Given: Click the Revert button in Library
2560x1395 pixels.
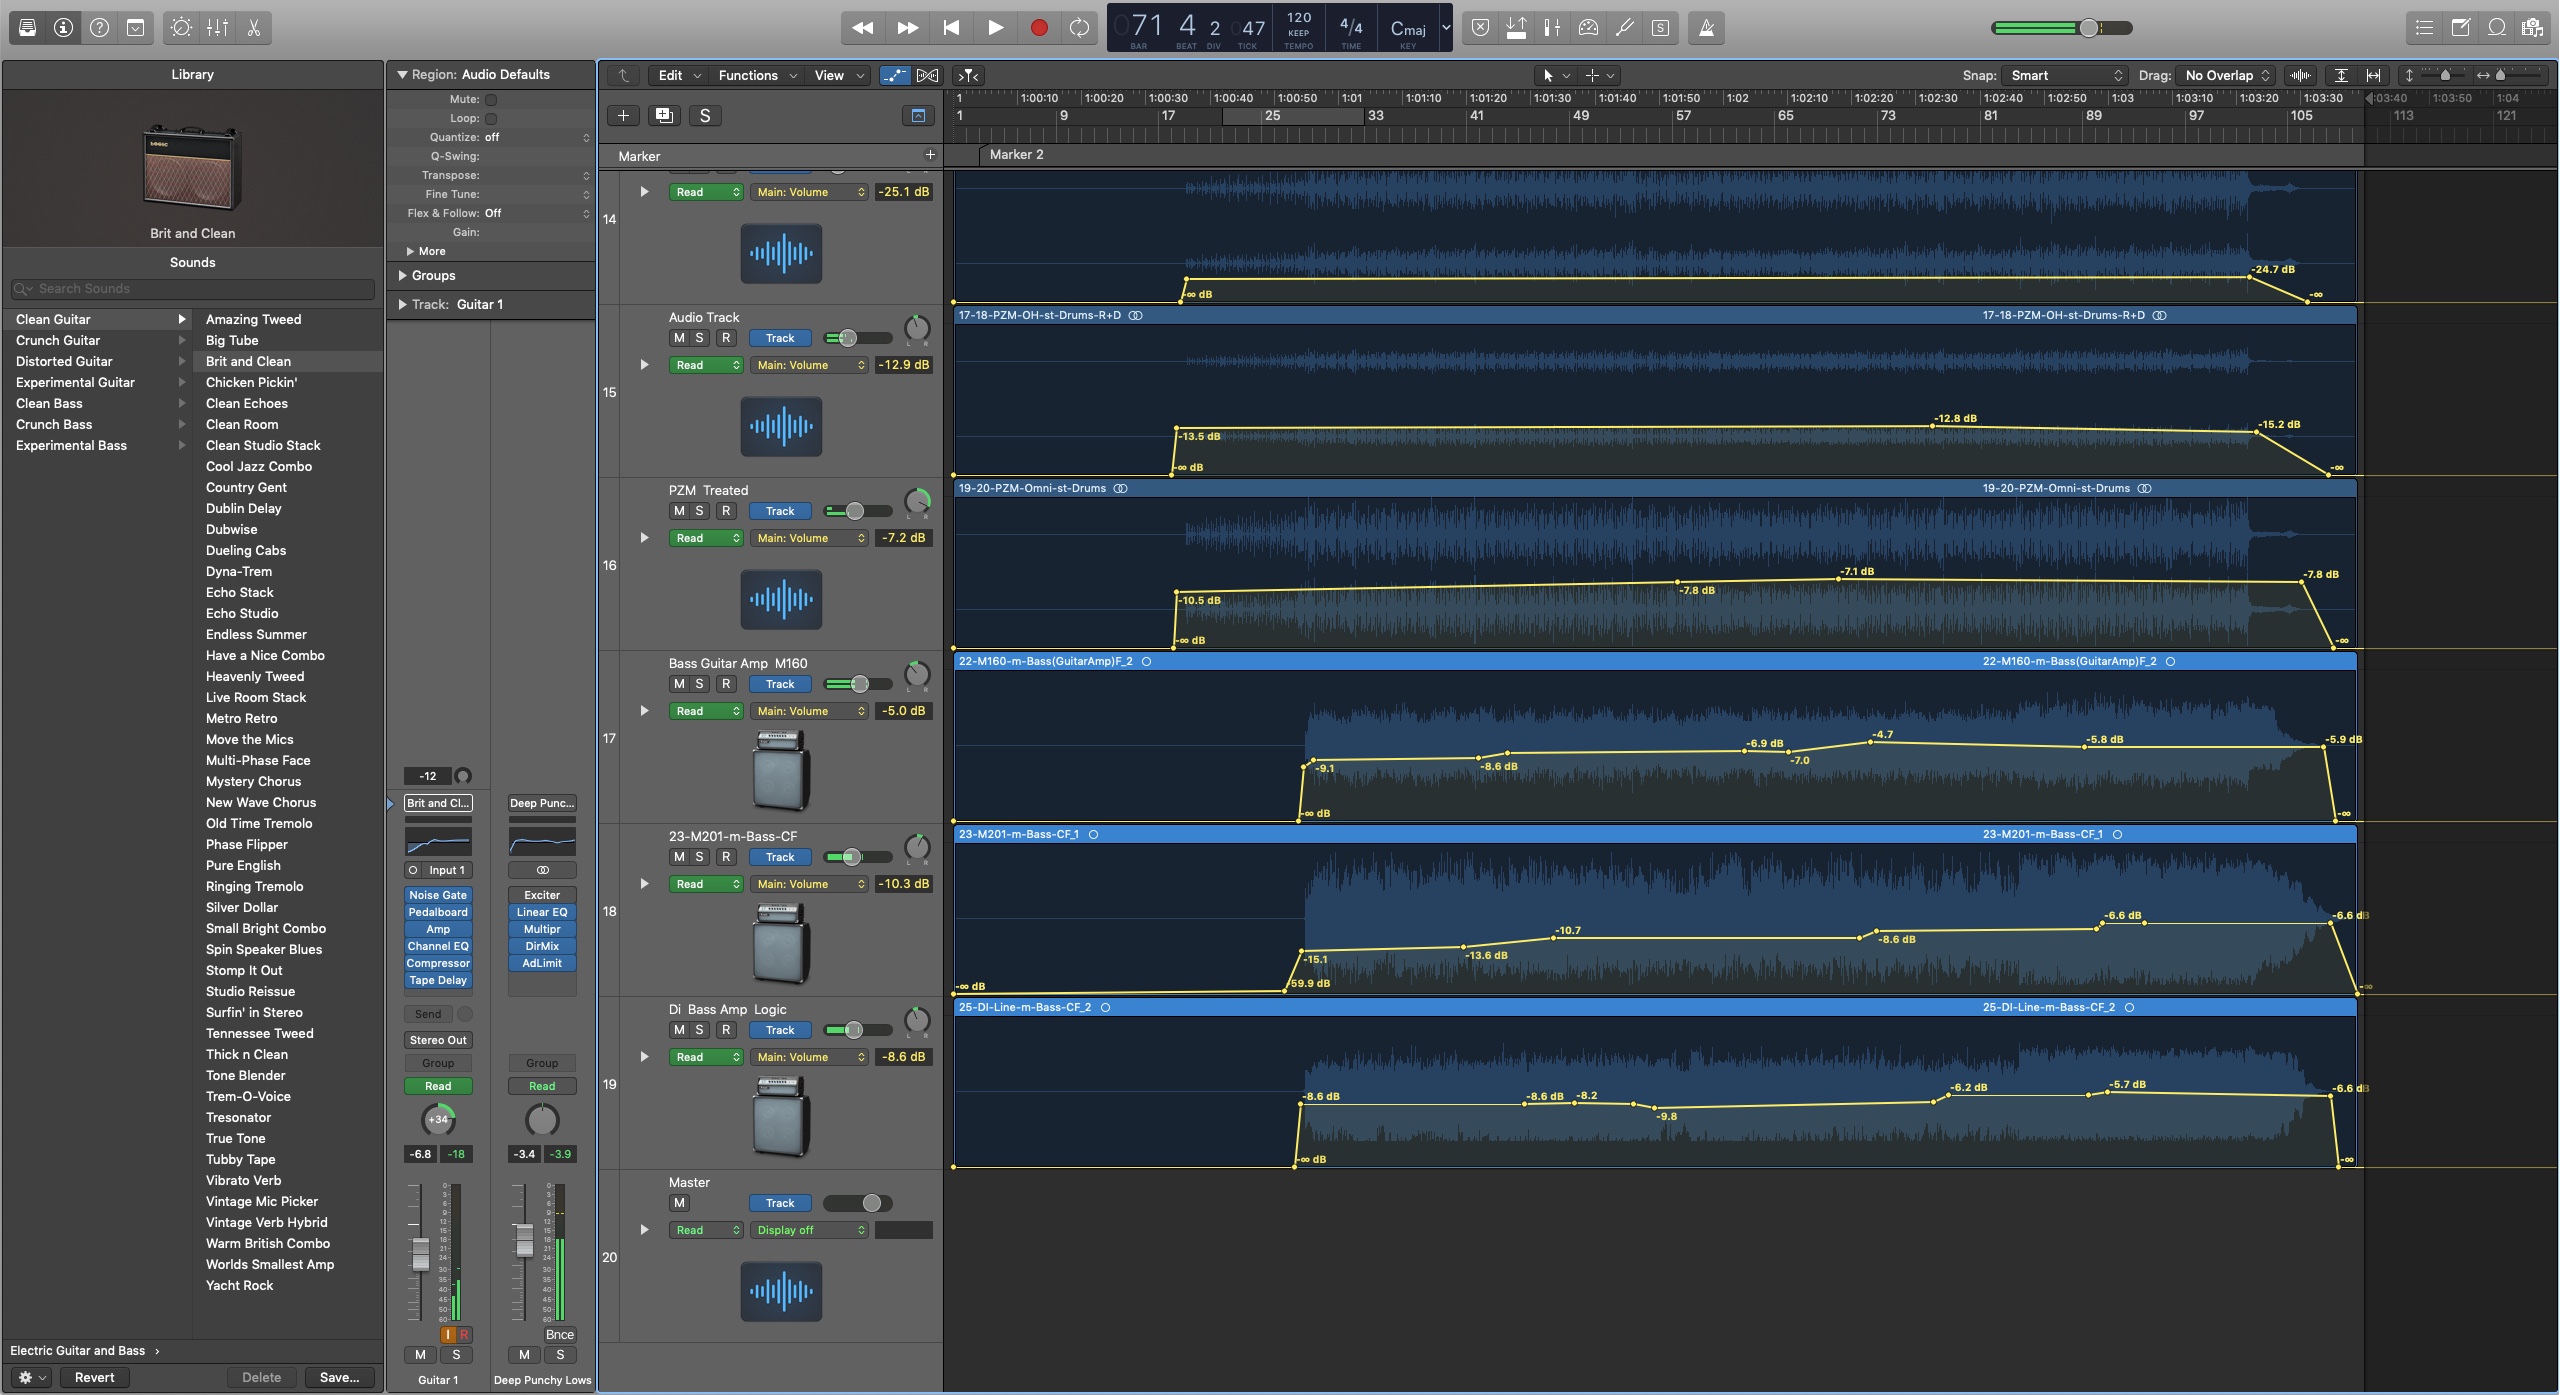Looking at the screenshot, I should coord(94,1377).
